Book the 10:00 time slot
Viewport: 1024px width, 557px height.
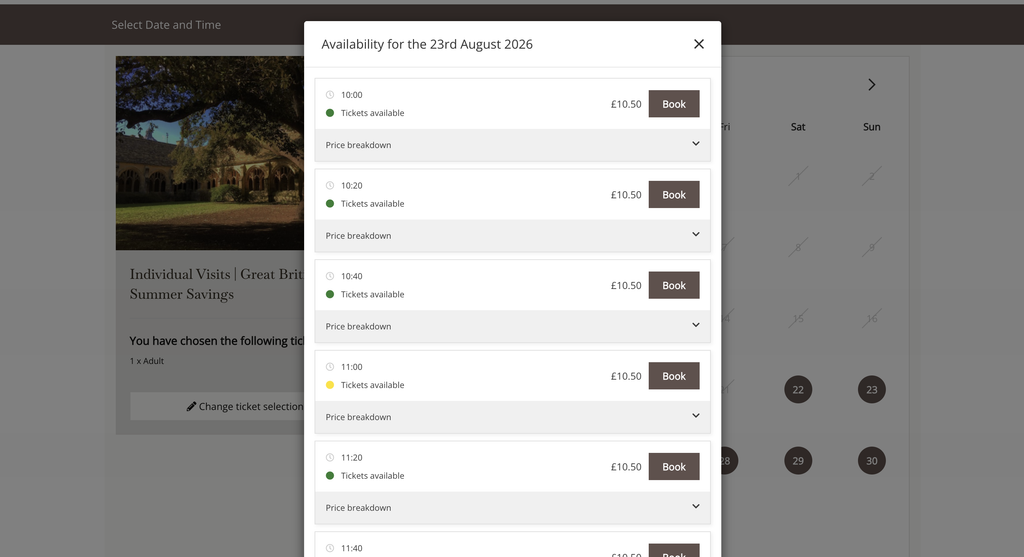click(x=674, y=104)
